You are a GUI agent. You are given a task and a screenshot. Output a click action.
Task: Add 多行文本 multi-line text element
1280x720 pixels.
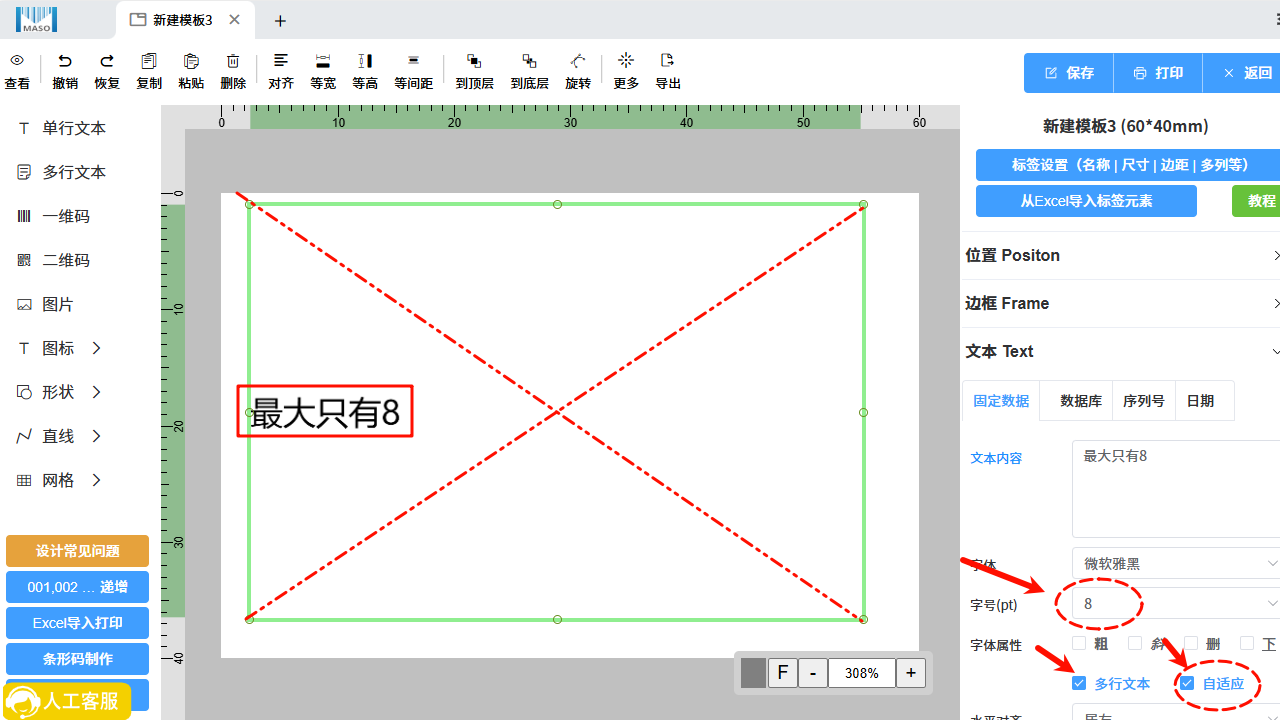[62, 172]
